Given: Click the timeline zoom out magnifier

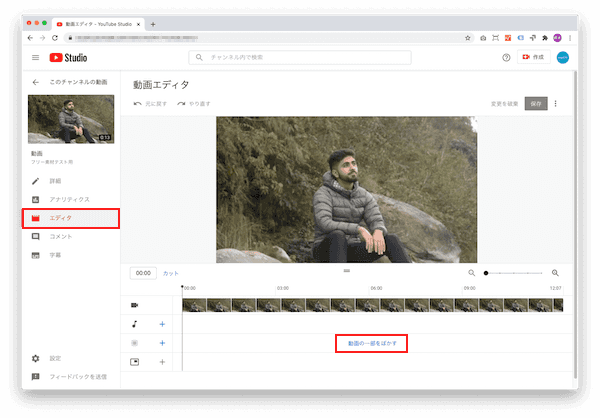Looking at the screenshot, I should [471, 273].
